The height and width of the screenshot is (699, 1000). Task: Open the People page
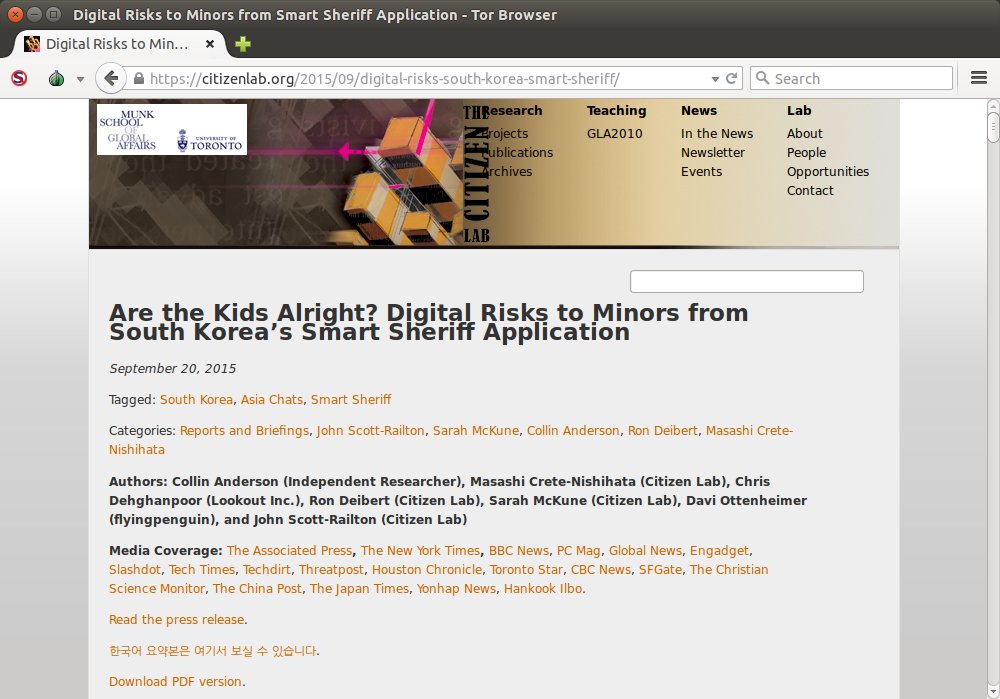[x=807, y=152]
